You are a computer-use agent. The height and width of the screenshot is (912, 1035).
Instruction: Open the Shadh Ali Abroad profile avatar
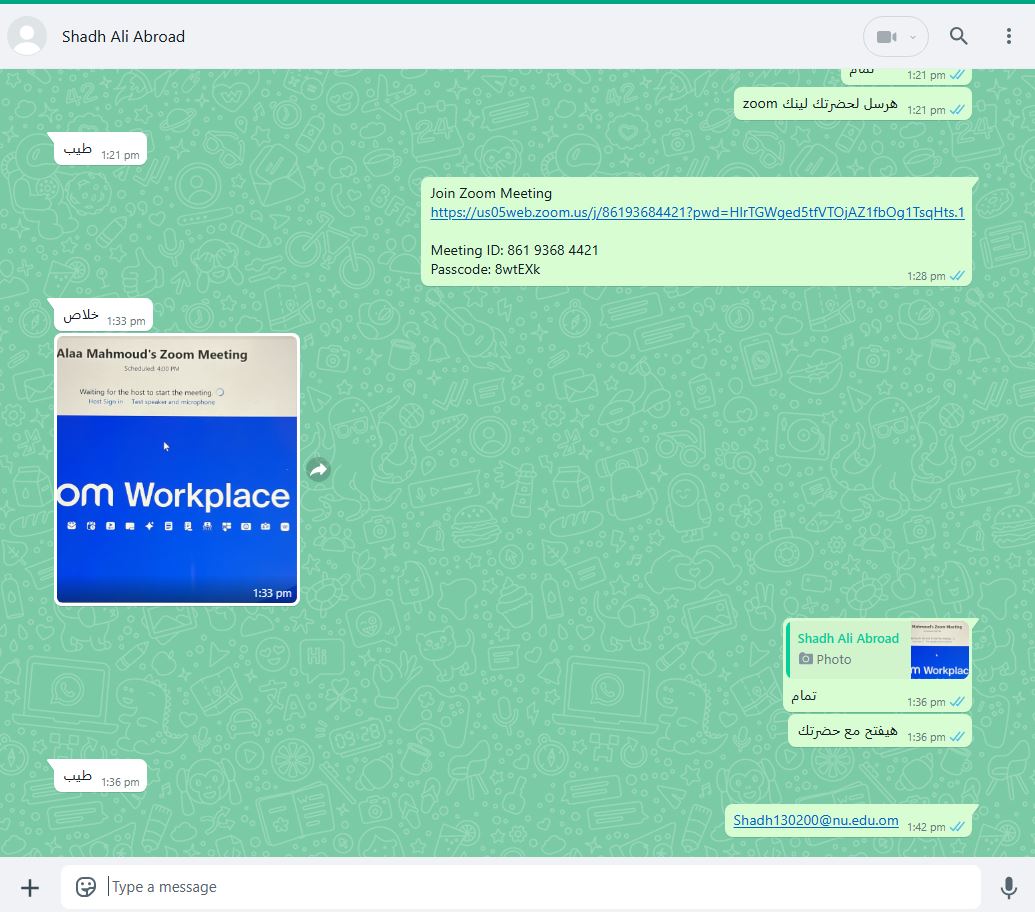[x=27, y=36]
